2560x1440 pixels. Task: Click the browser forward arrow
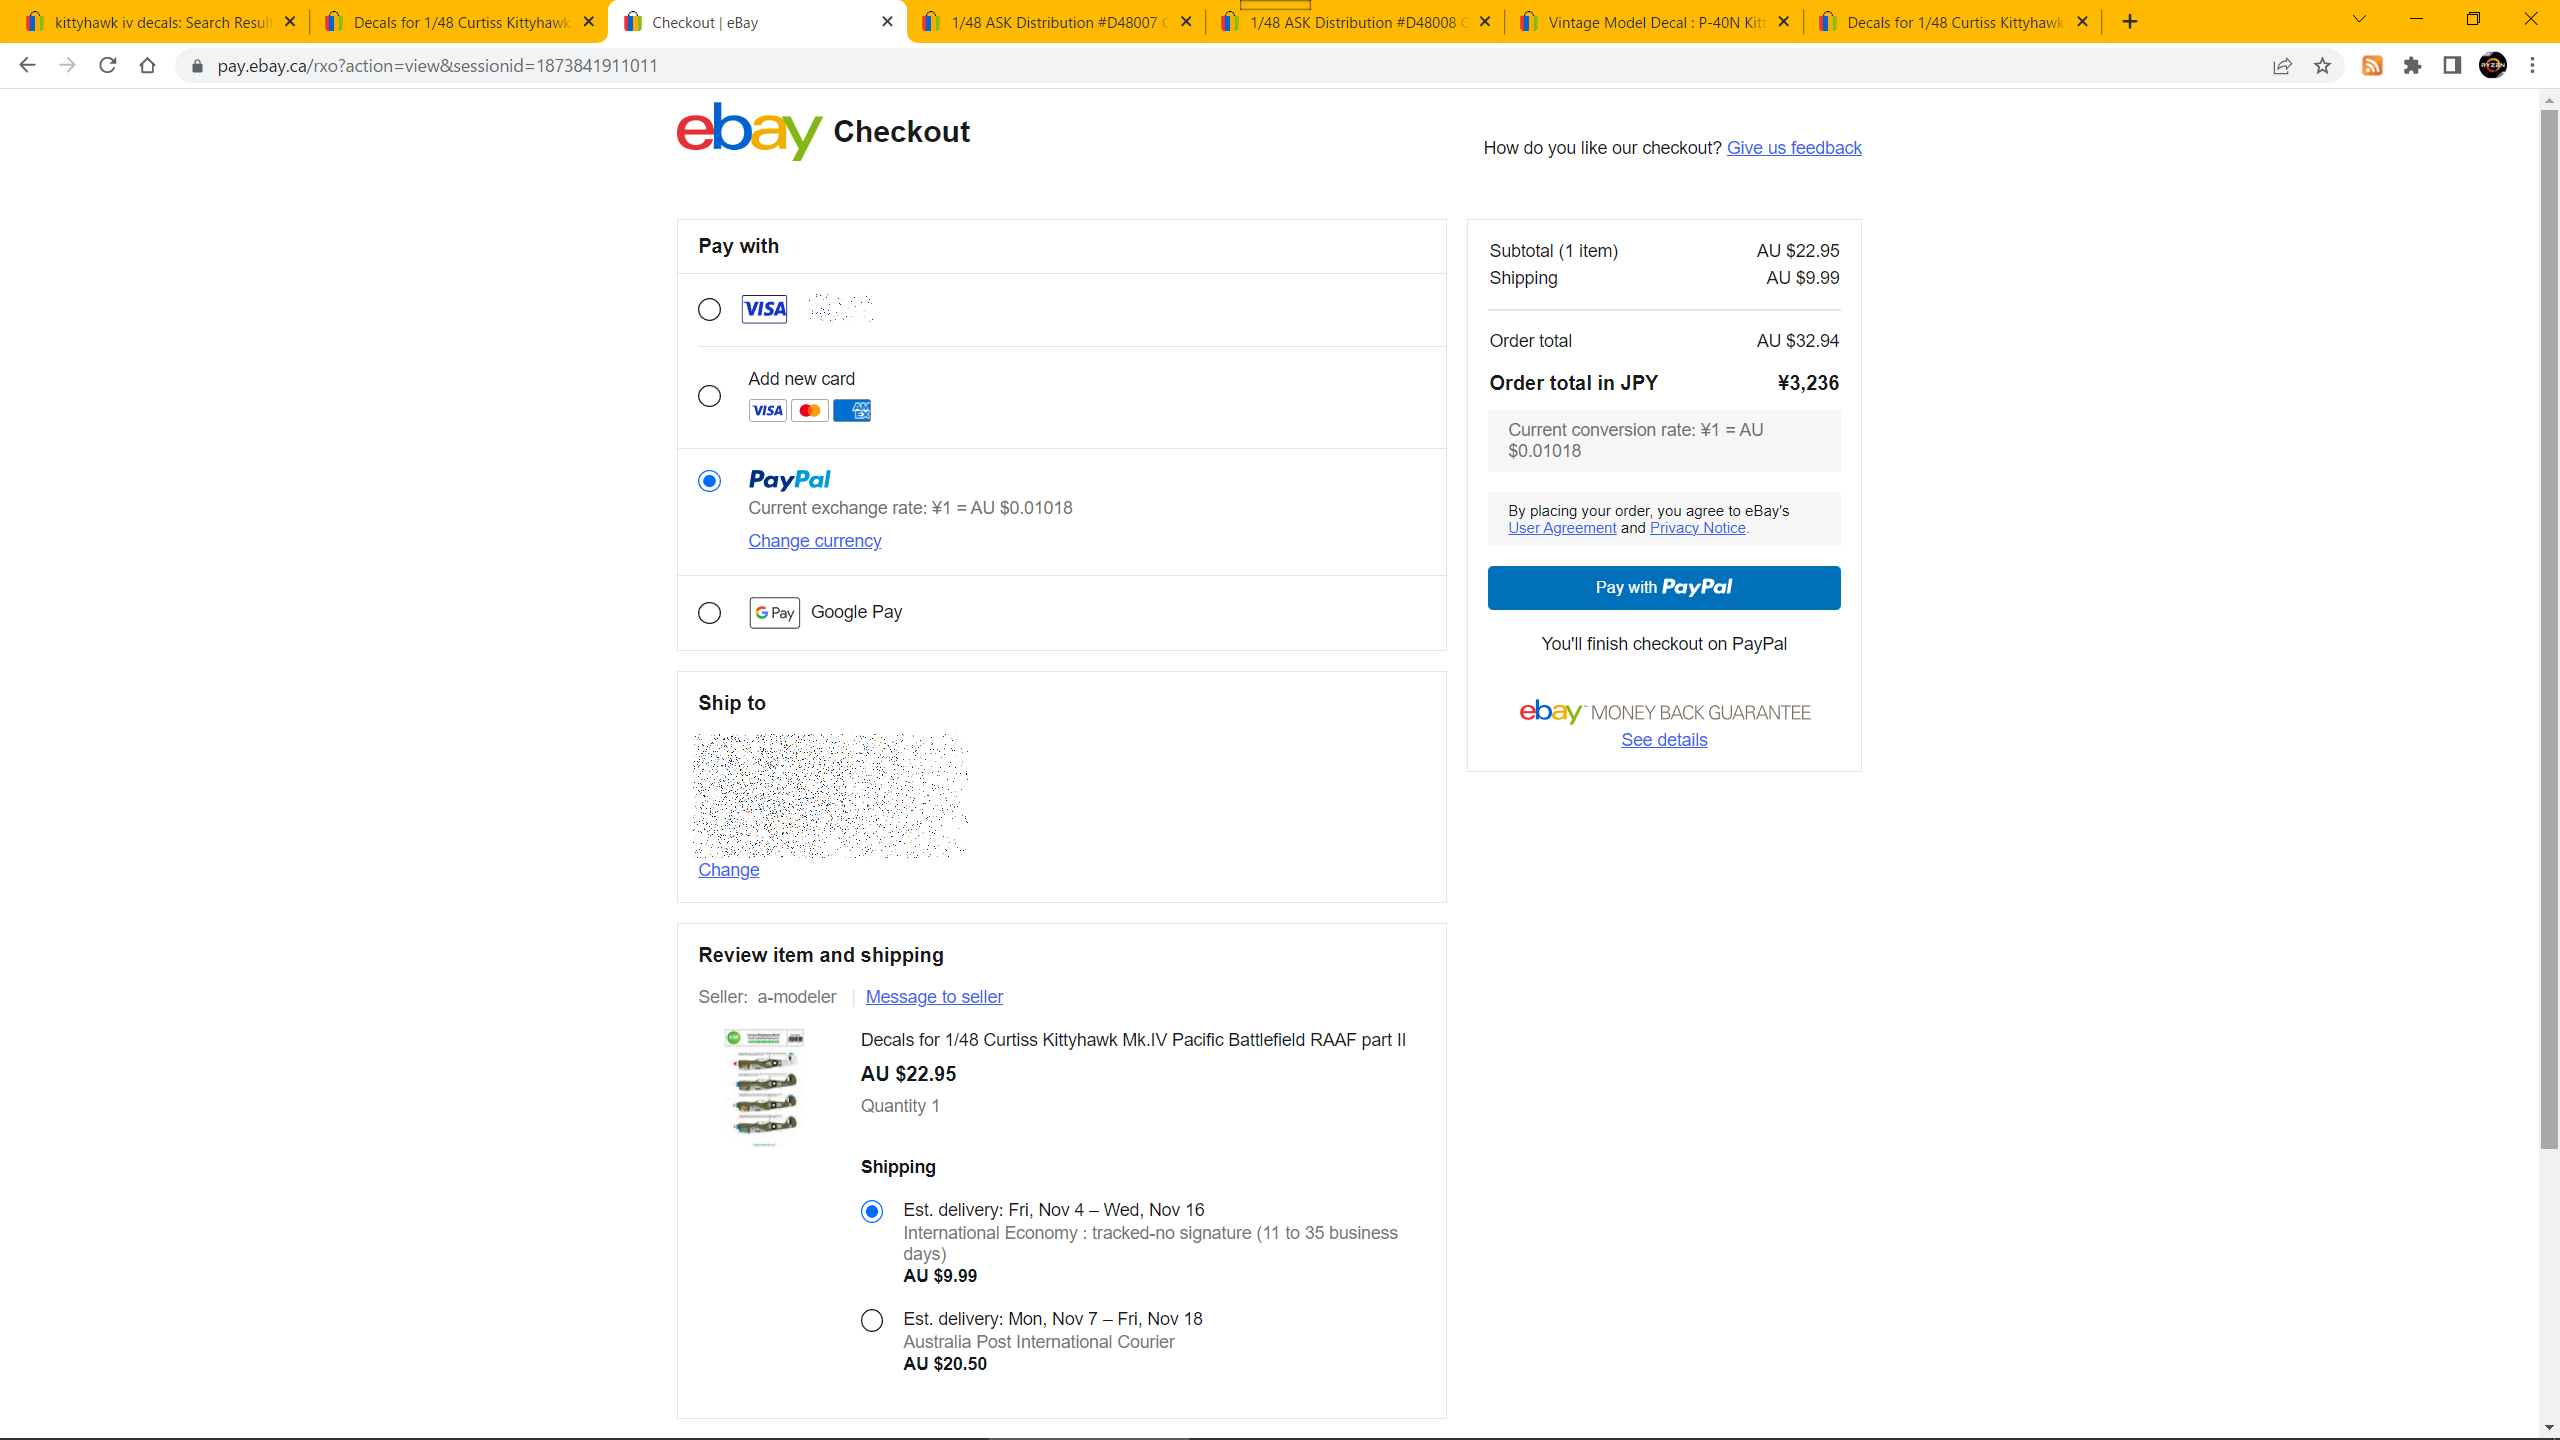[x=67, y=65]
